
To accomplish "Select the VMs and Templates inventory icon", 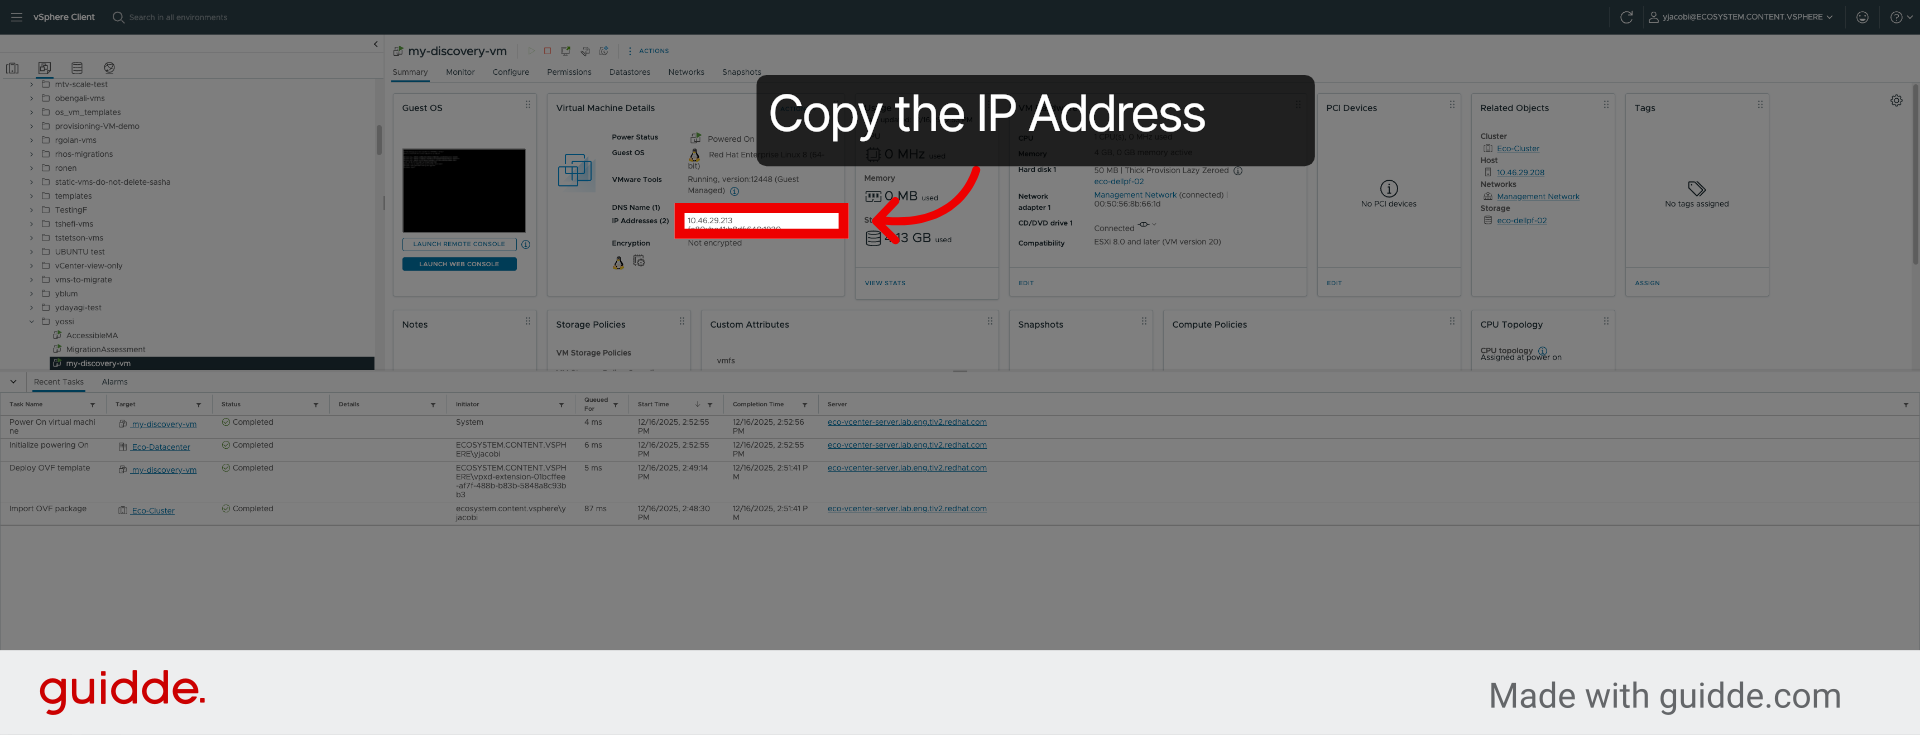I will click(44, 68).
